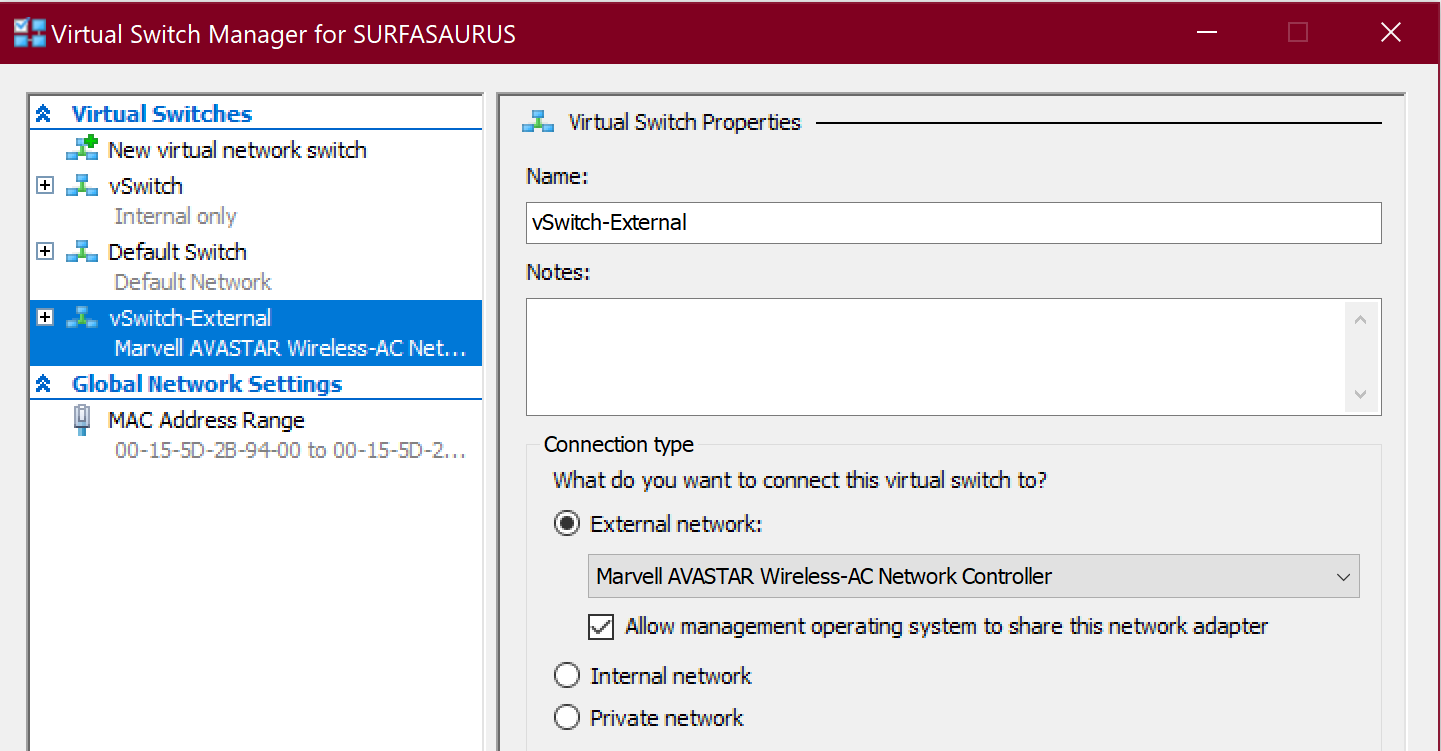Expand the Default Switch tree node
This screenshot has height=751, width=1441.
[45, 252]
